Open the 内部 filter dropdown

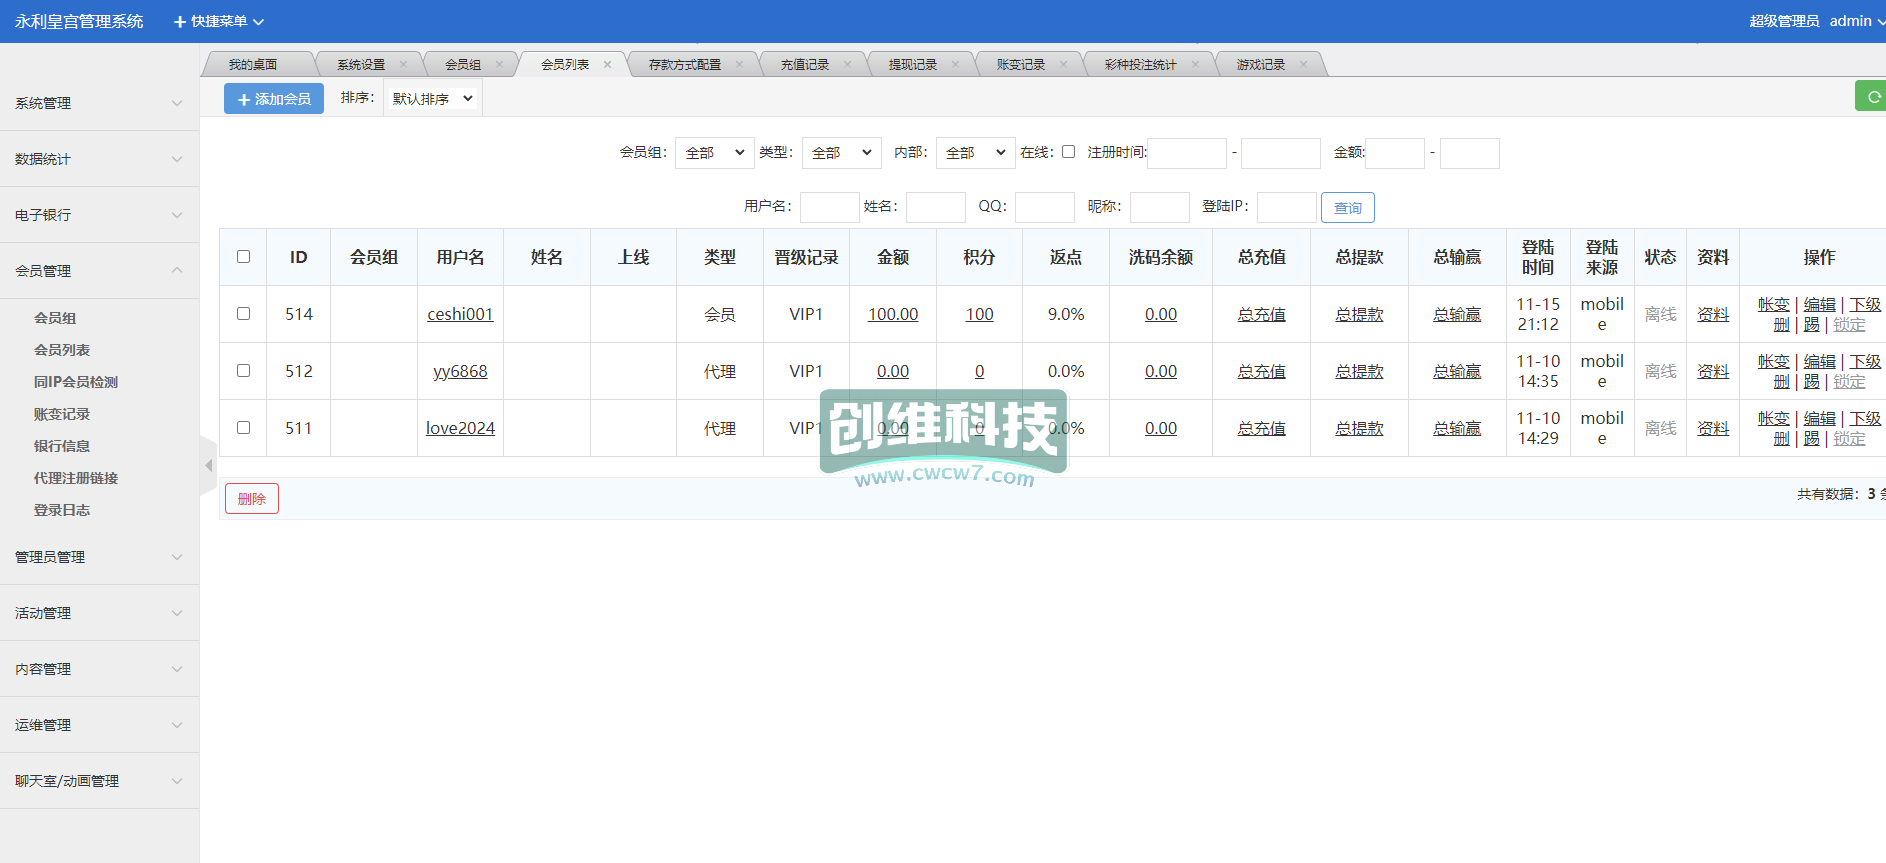(975, 153)
